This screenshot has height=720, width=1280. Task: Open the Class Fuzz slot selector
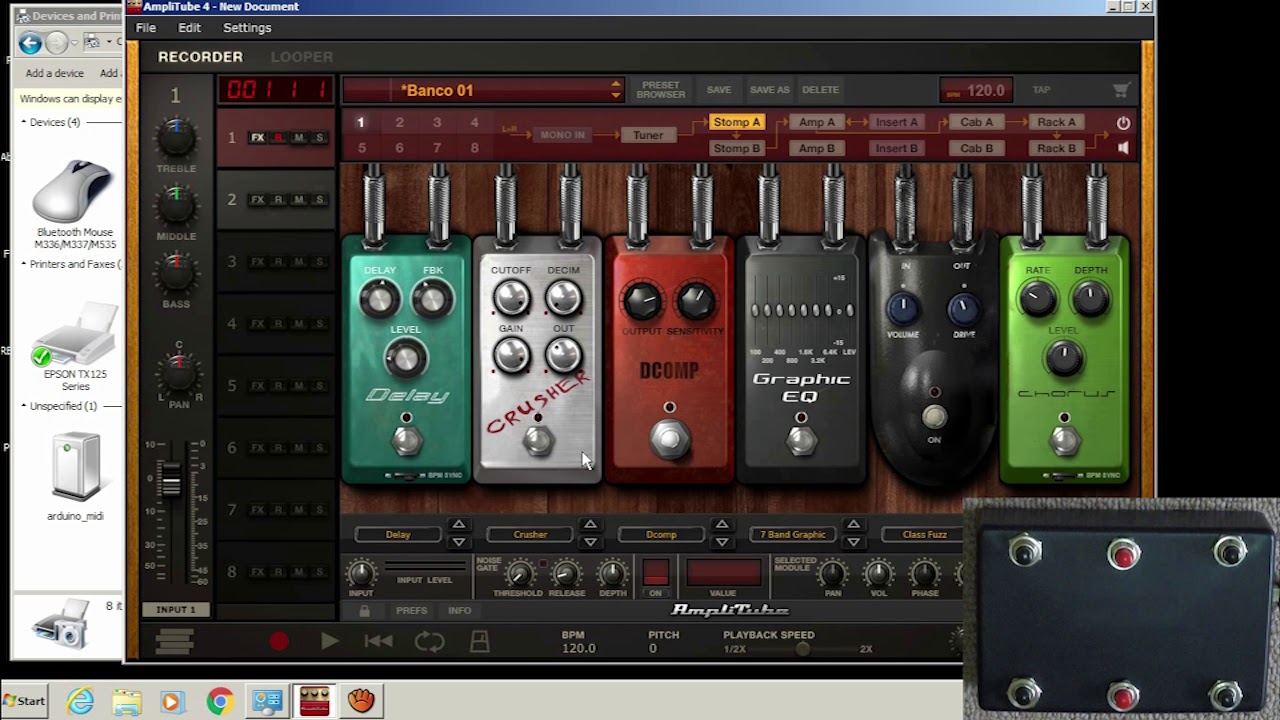924,535
